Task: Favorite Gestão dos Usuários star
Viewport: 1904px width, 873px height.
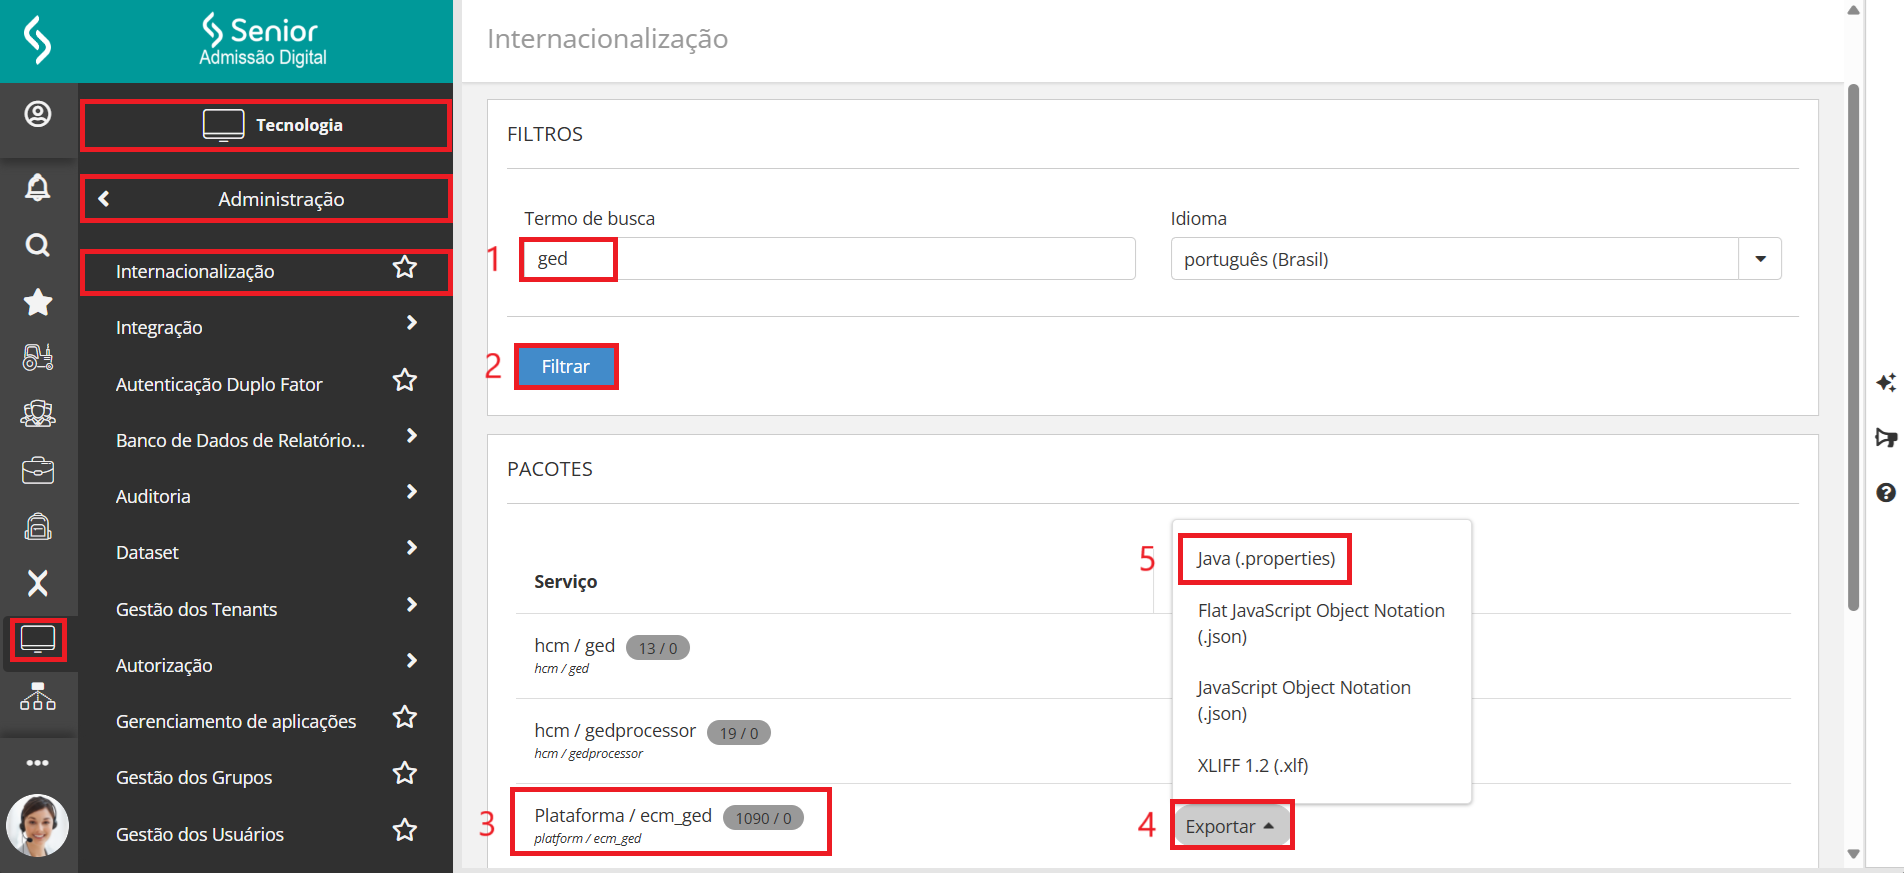Action: tap(405, 830)
